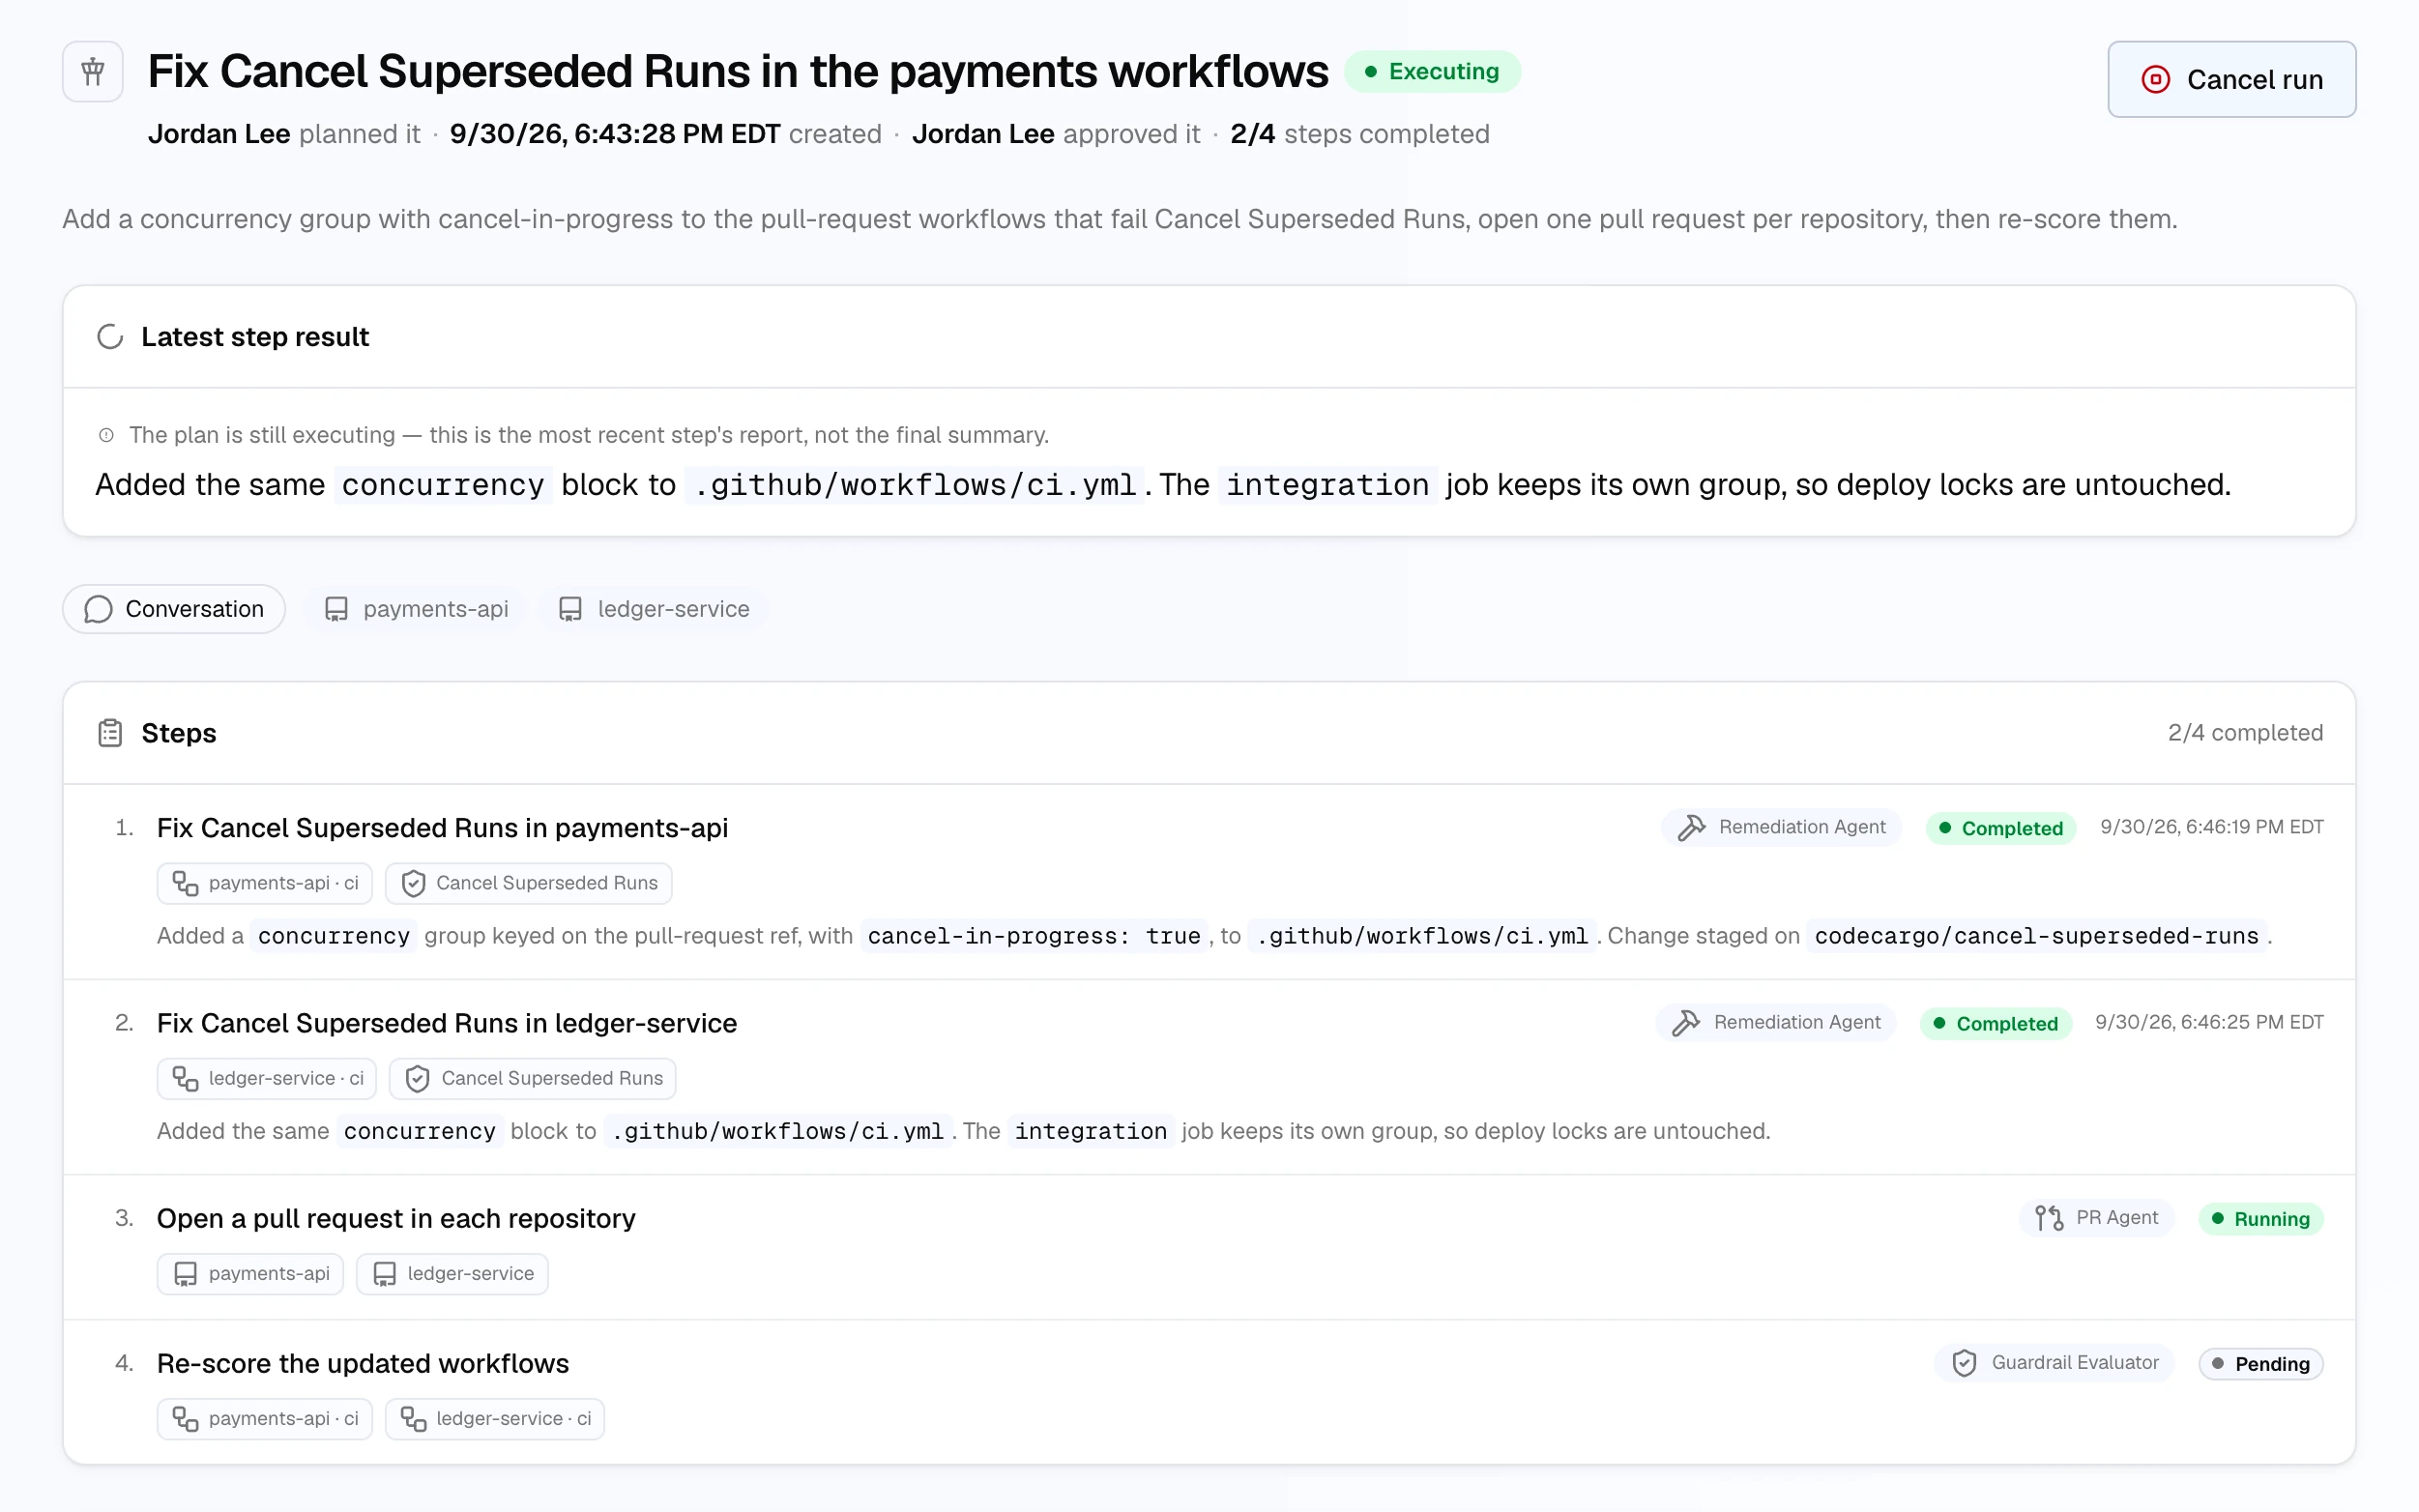This screenshot has height=1512, width=2419.
Task: Click the branch name 'codecargo/cancel-superseded-runs'
Action: click(x=2036, y=936)
